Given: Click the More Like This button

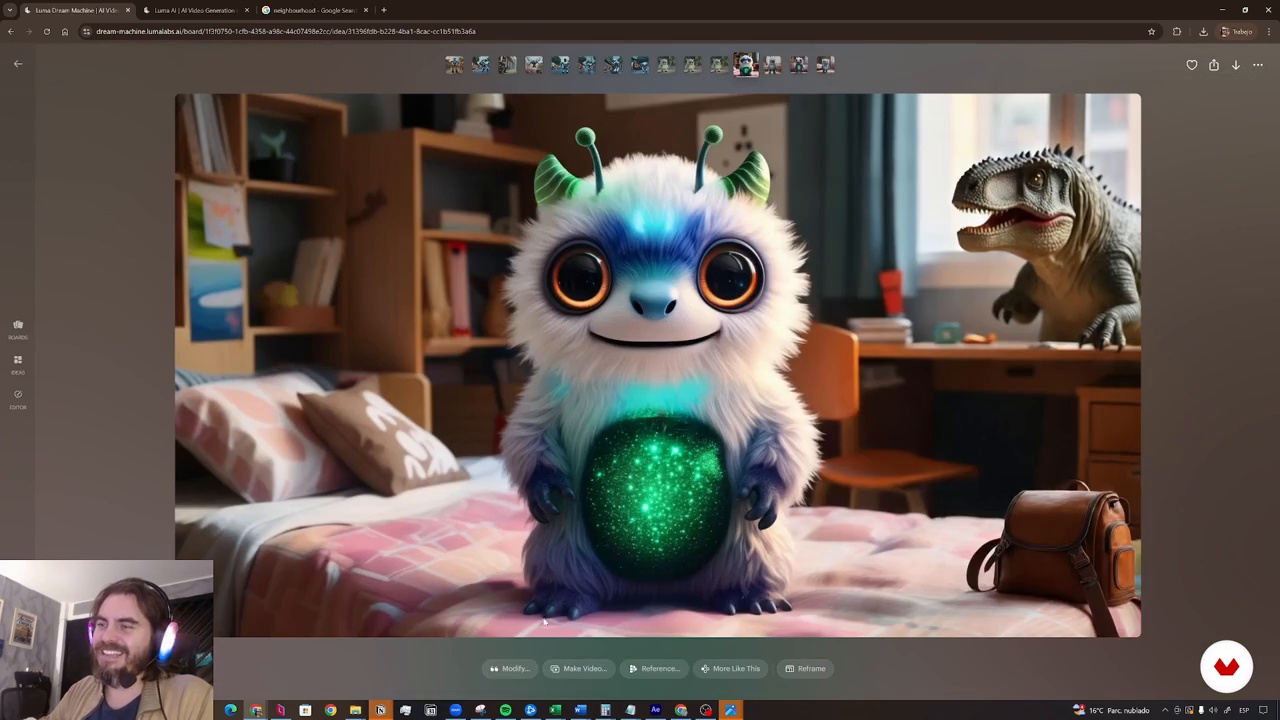Looking at the screenshot, I should 730,669.
